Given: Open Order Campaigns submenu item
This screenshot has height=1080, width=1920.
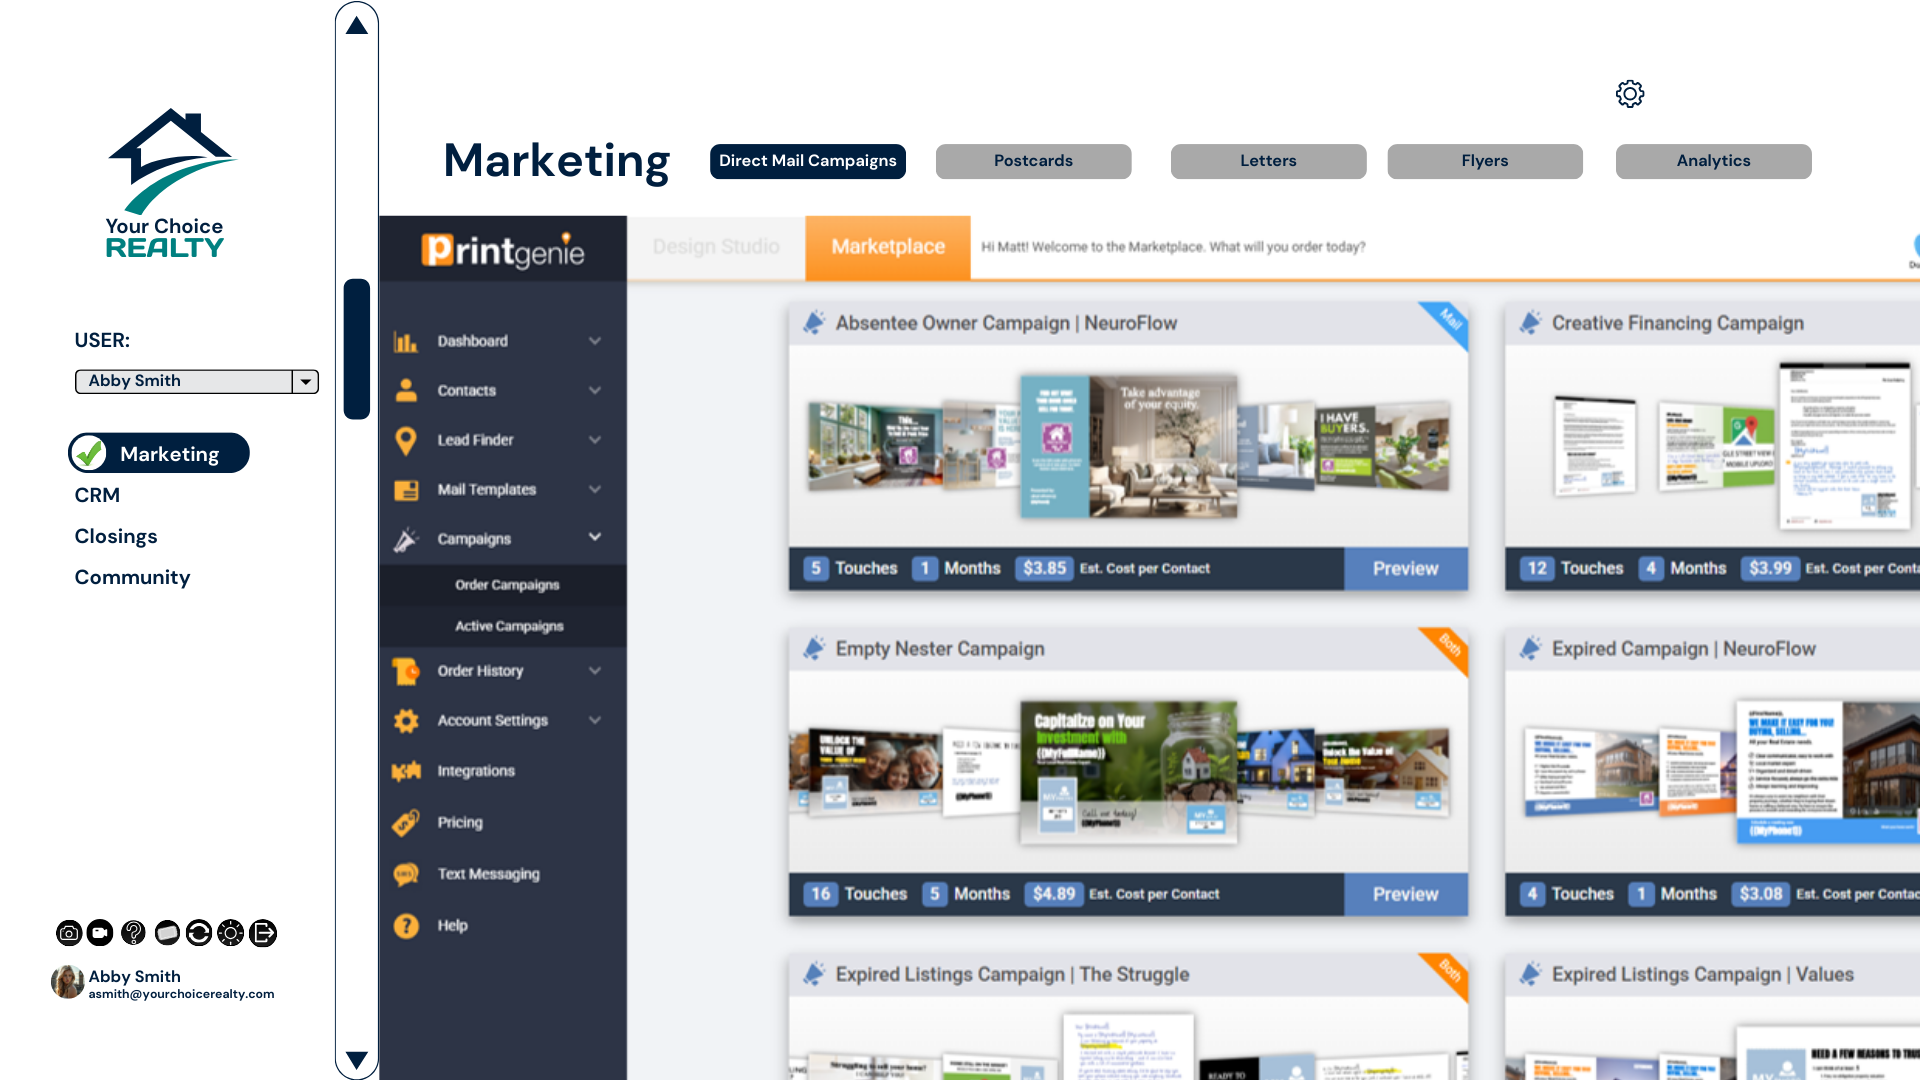Looking at the screenshot, I should [x=507, y=585].
